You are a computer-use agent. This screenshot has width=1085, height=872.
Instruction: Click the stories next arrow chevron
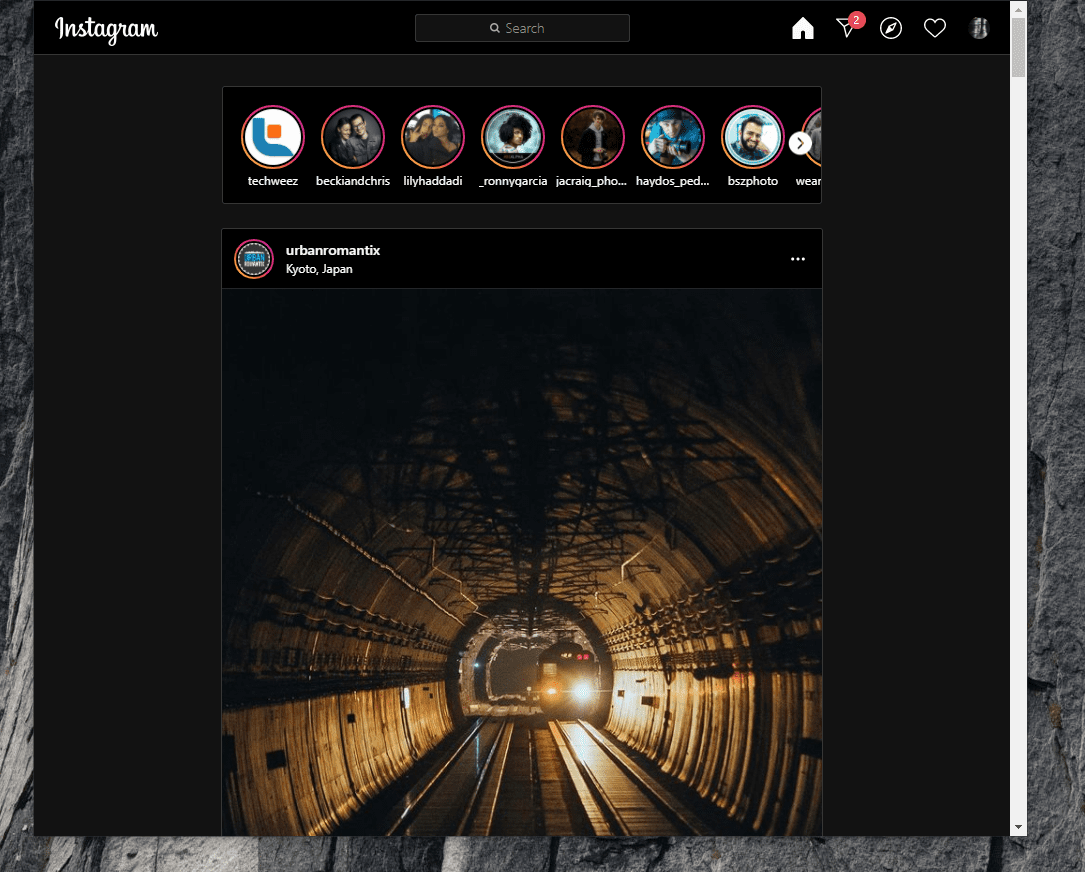[x=800, y=143]
